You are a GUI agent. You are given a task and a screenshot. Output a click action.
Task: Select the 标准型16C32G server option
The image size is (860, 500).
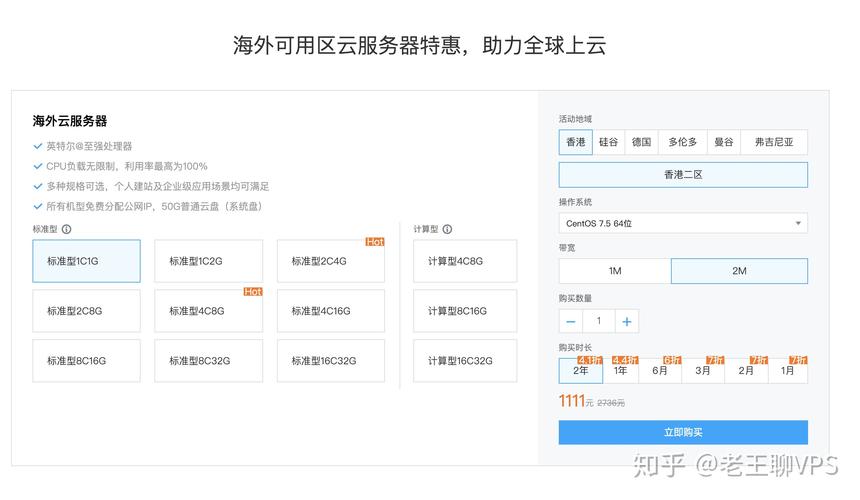click(x=331, y=361)
